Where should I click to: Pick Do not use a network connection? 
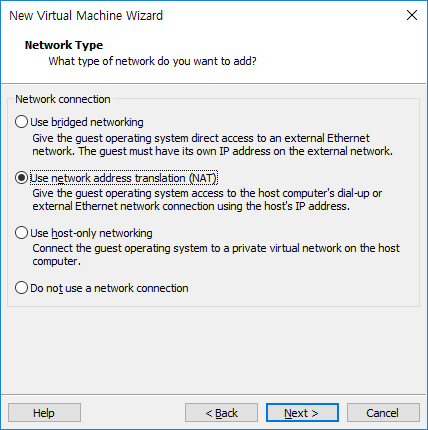pos(21,288)
